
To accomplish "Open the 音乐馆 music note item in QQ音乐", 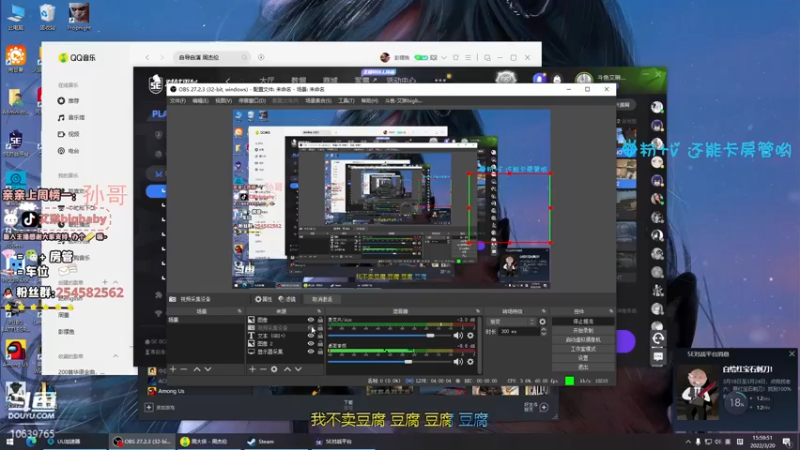I will click(x=71, y=117).
